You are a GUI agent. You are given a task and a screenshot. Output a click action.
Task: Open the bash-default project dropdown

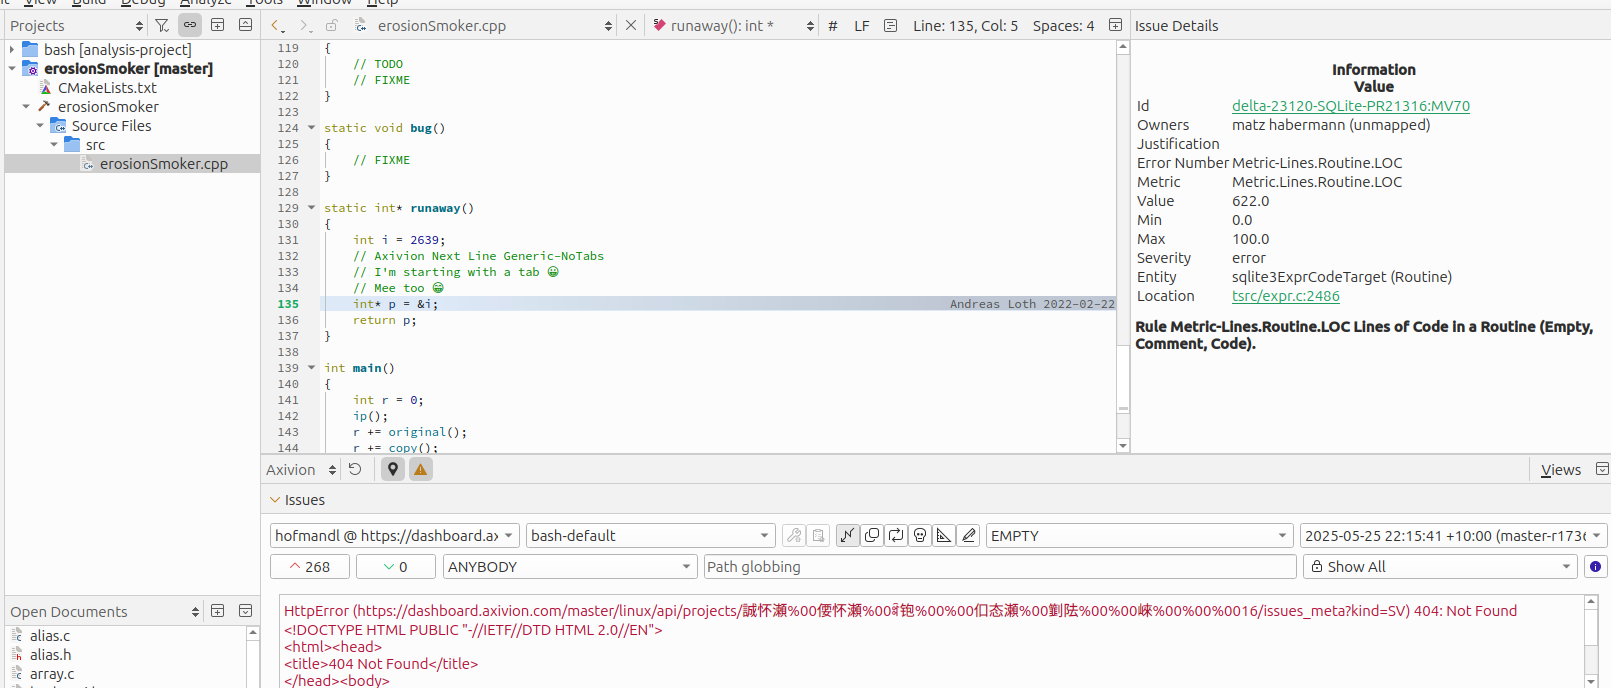(x=651, y=536)
